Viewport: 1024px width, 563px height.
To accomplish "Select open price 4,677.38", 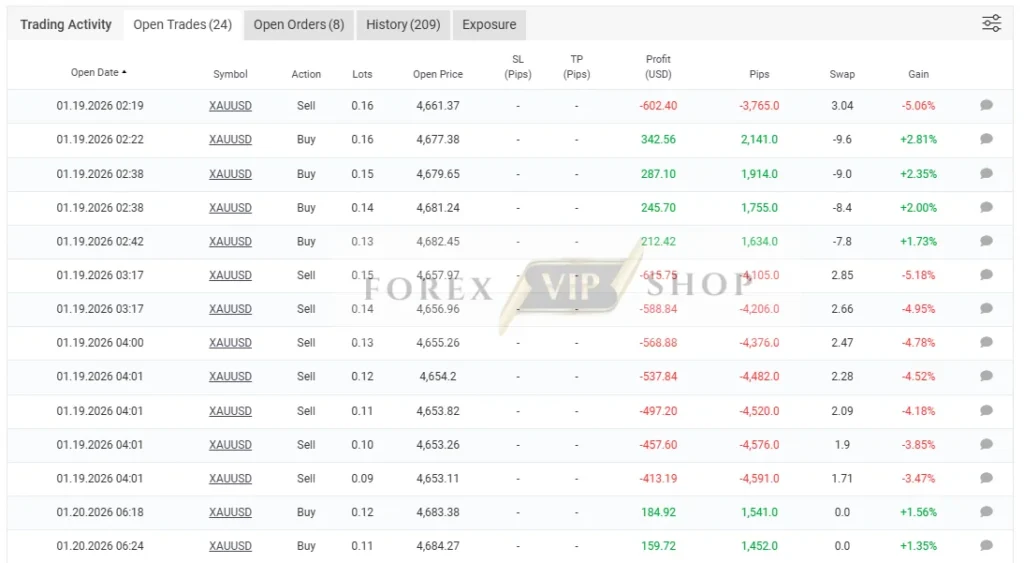I will pyautogui.click(x=438, y=140).
